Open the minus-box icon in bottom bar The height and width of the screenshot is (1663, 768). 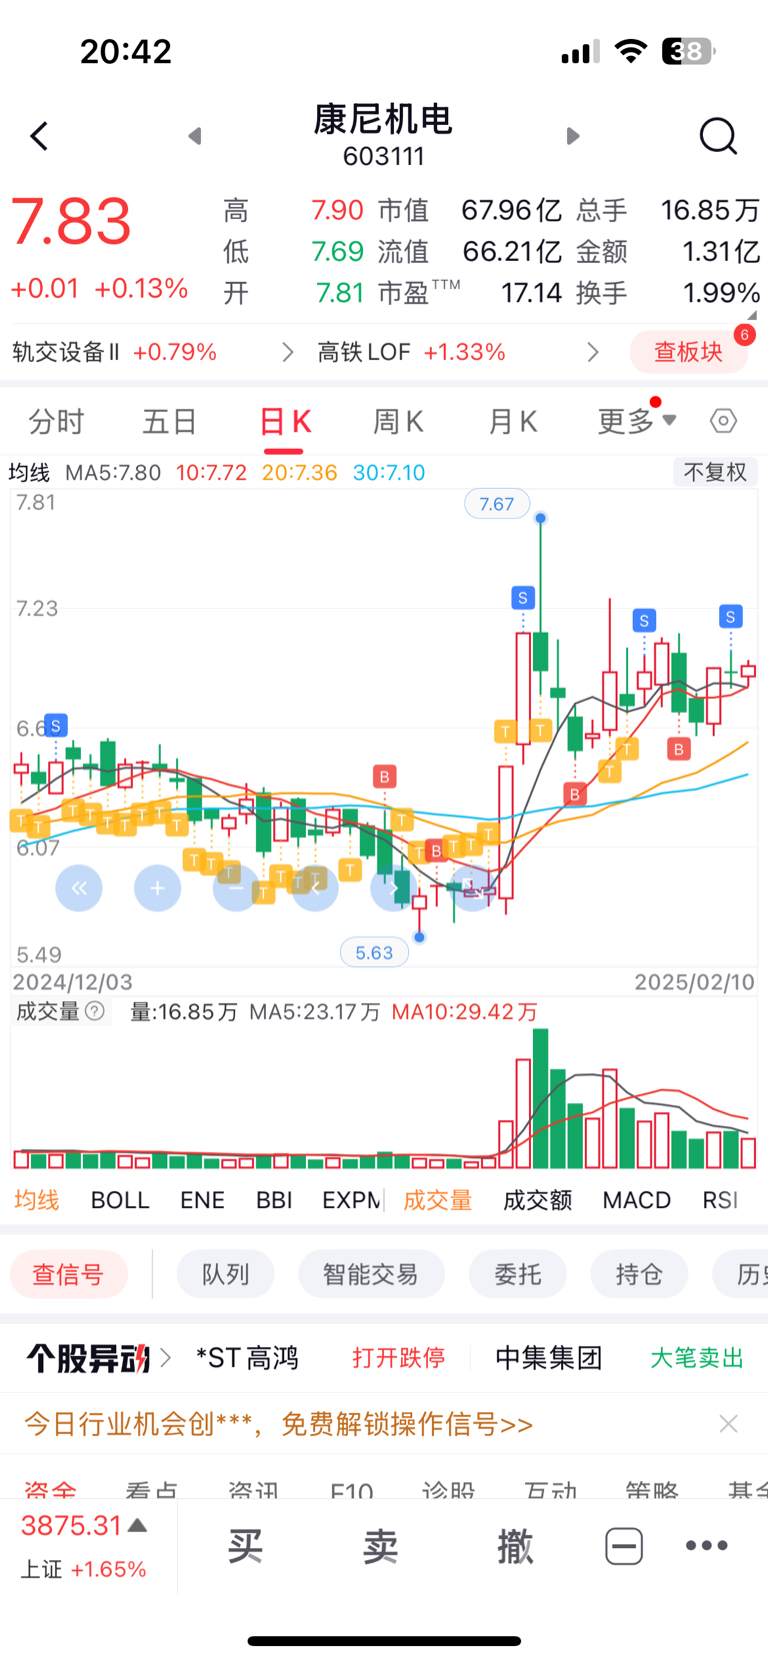coord(624,1546)
